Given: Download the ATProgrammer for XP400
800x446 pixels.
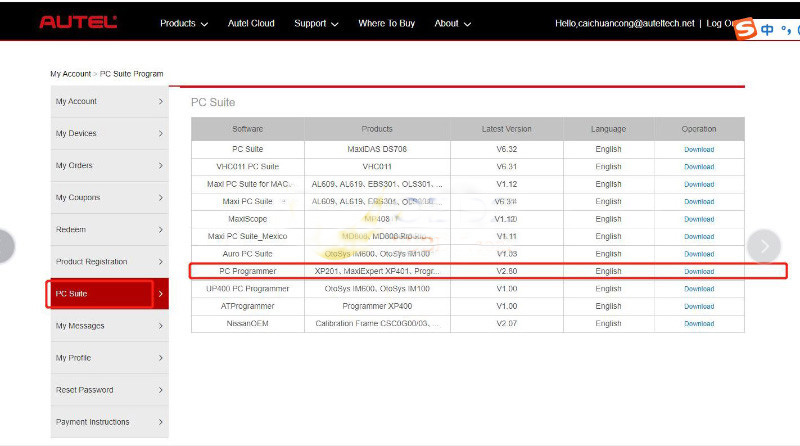Looking at the screenshot, I should [x=698, y=306].
